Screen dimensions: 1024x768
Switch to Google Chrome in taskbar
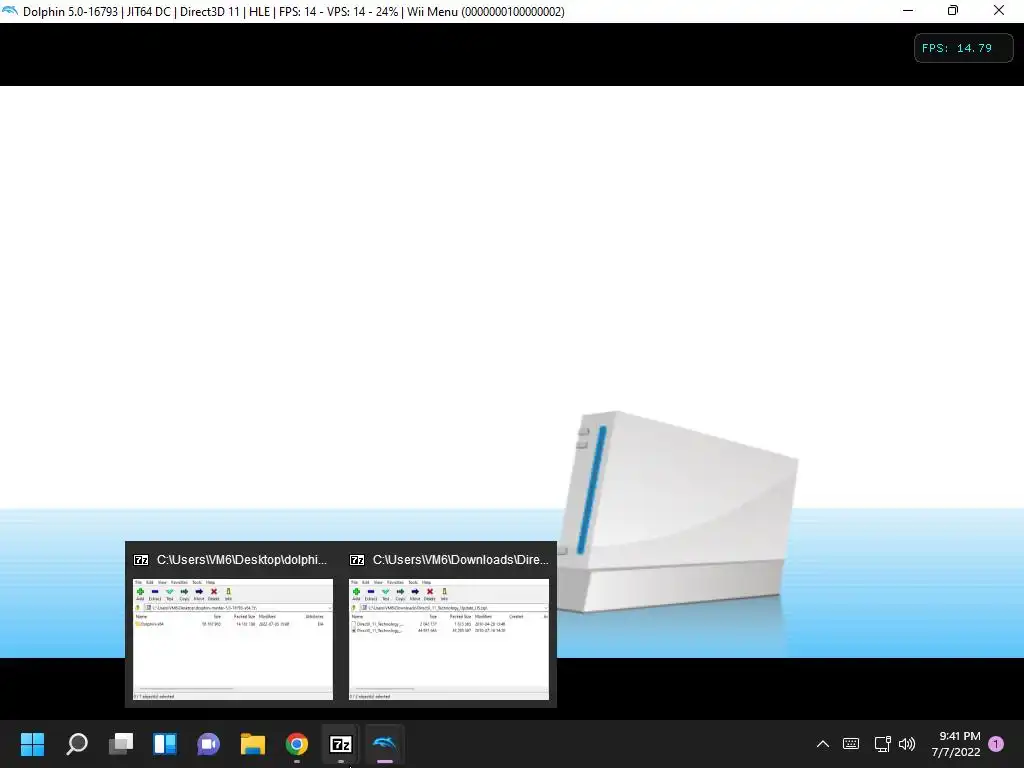coord(296,743)
